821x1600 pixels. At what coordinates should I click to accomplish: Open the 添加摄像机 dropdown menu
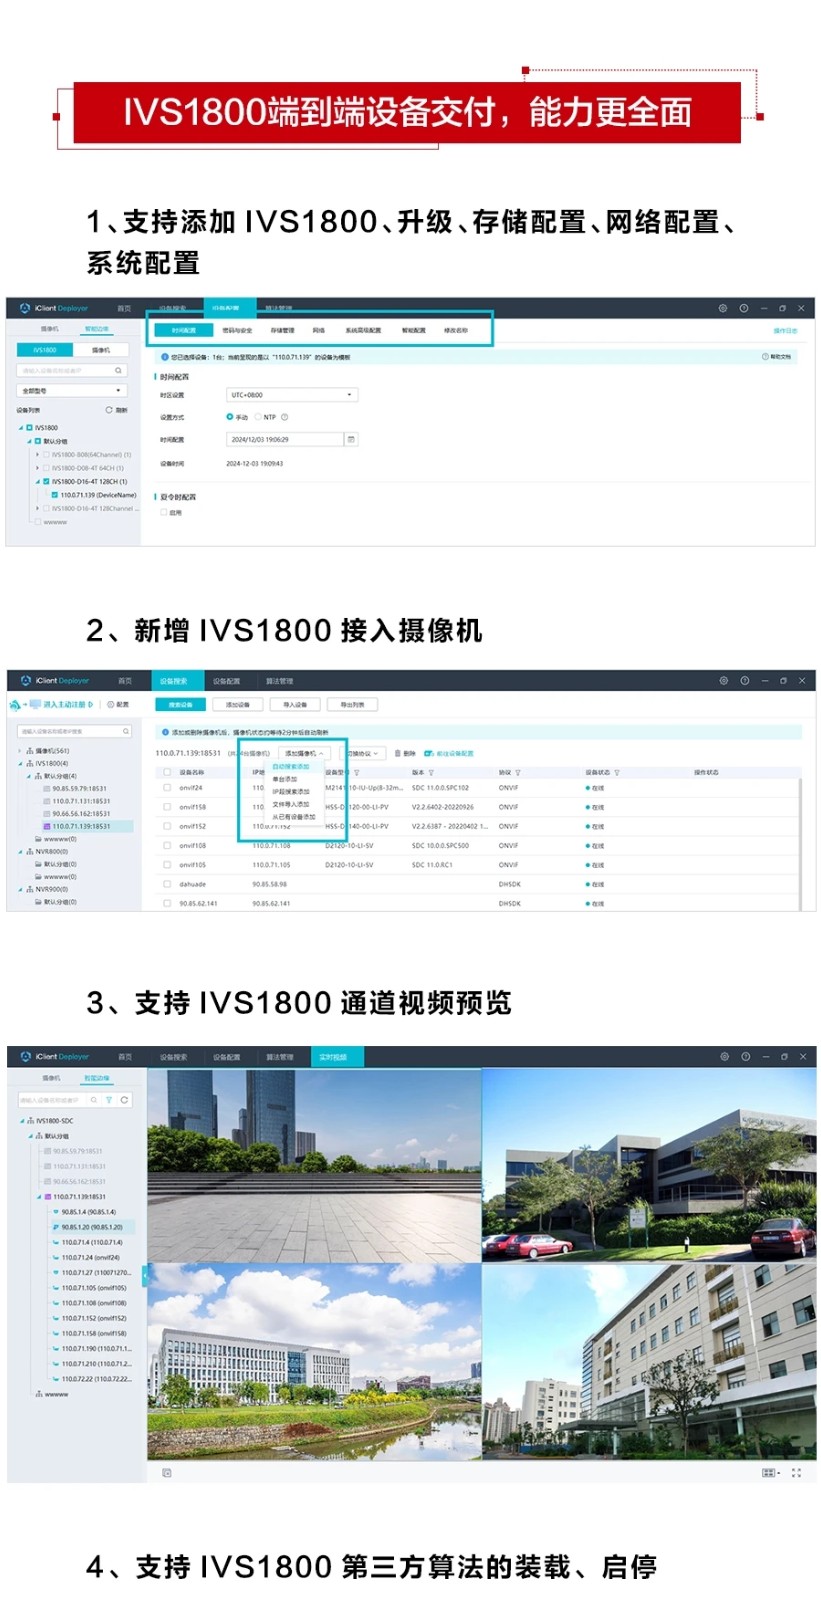(x=303, y=753)
